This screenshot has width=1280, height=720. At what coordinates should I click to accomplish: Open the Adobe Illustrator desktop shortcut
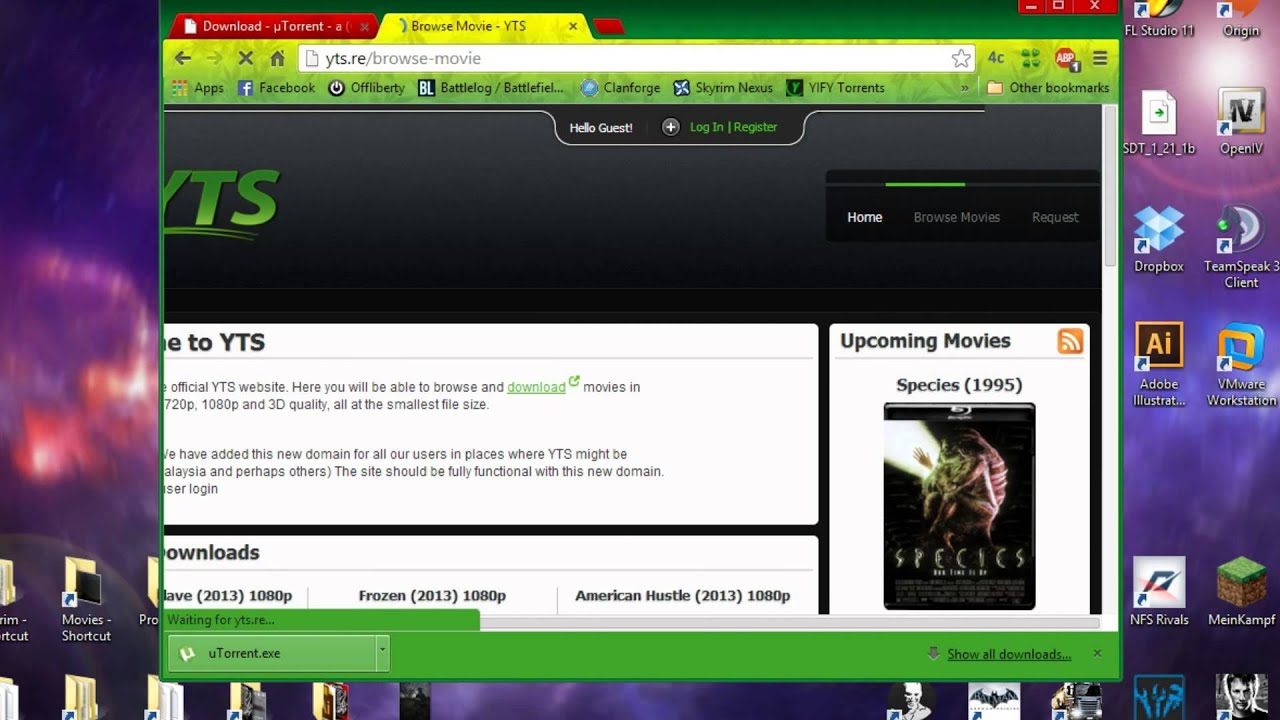[1159, 364]
